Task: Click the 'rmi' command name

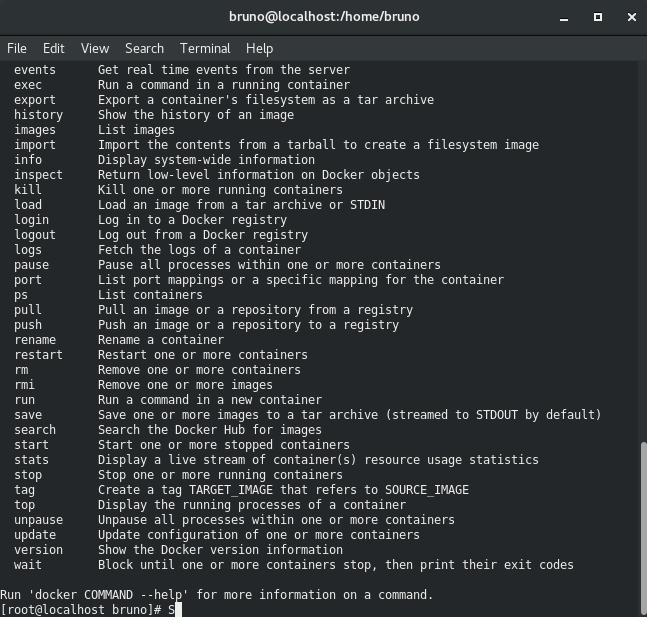Action: click(24, 385)
